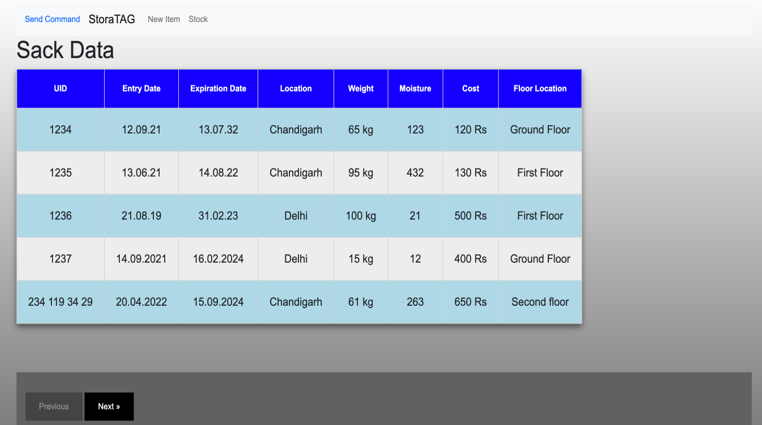762x425 pixels.
Task: Go to the Next page
Action: coord(109,407)
